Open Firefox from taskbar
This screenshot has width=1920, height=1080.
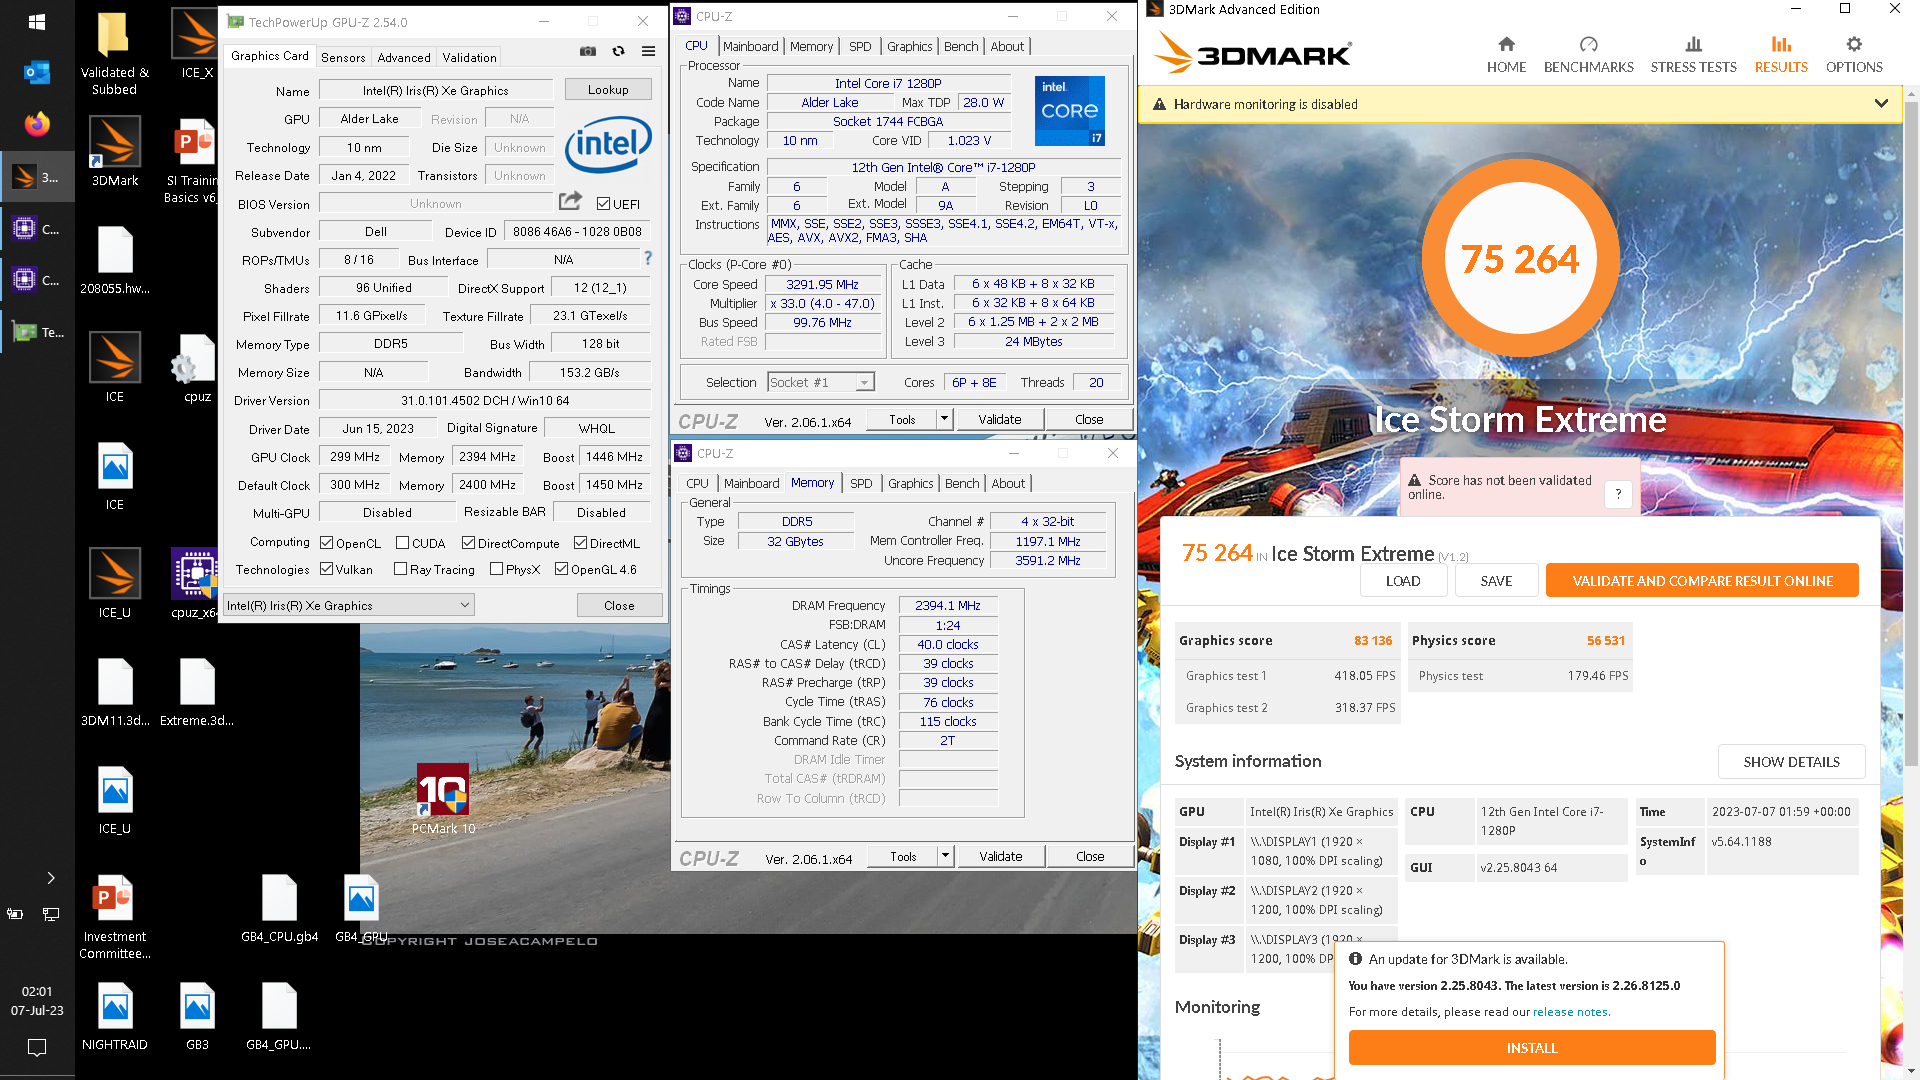[x=37, y=124]
